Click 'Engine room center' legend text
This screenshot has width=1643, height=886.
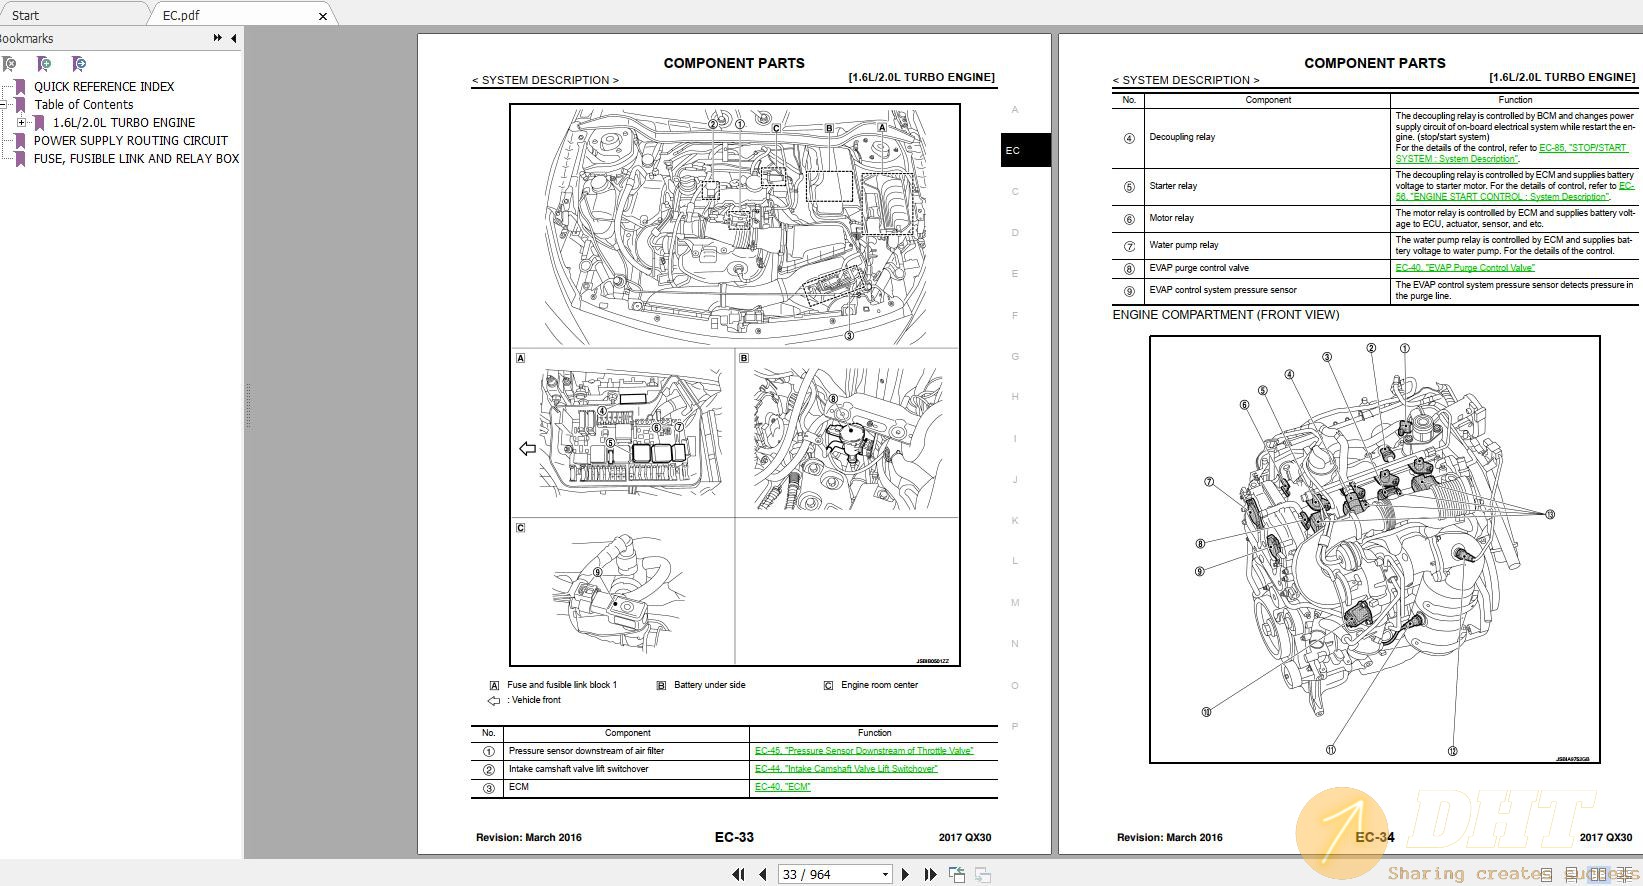pyautogui.click(x=879, y=685)
